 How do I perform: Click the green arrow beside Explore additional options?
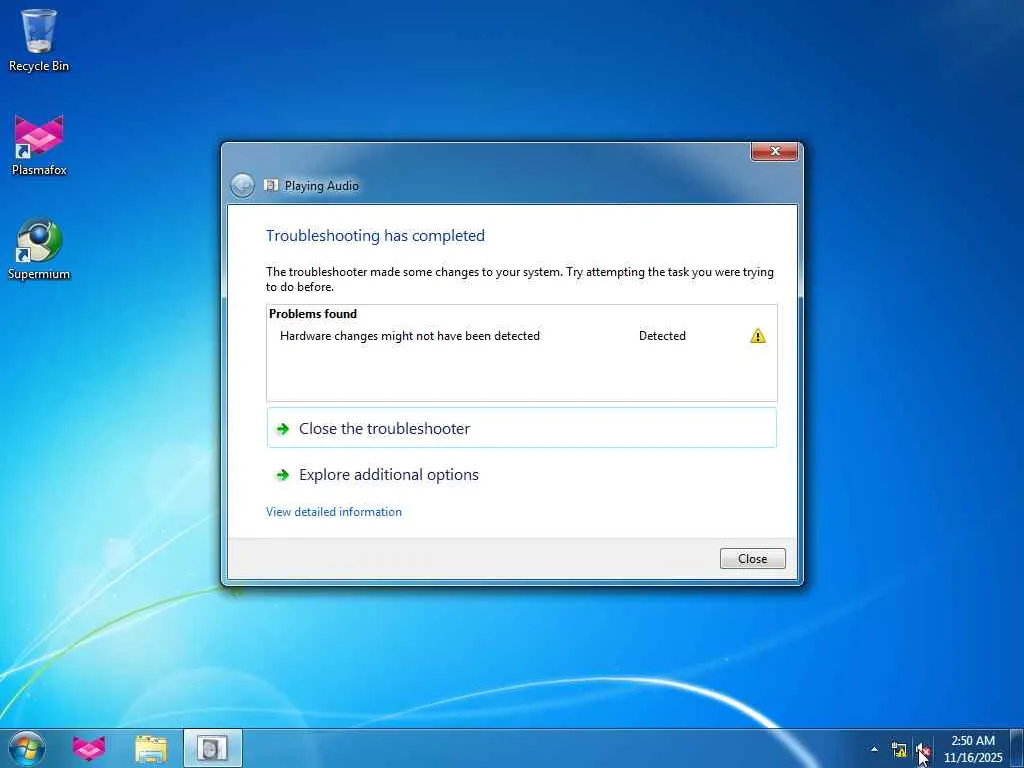coord(283,475)
